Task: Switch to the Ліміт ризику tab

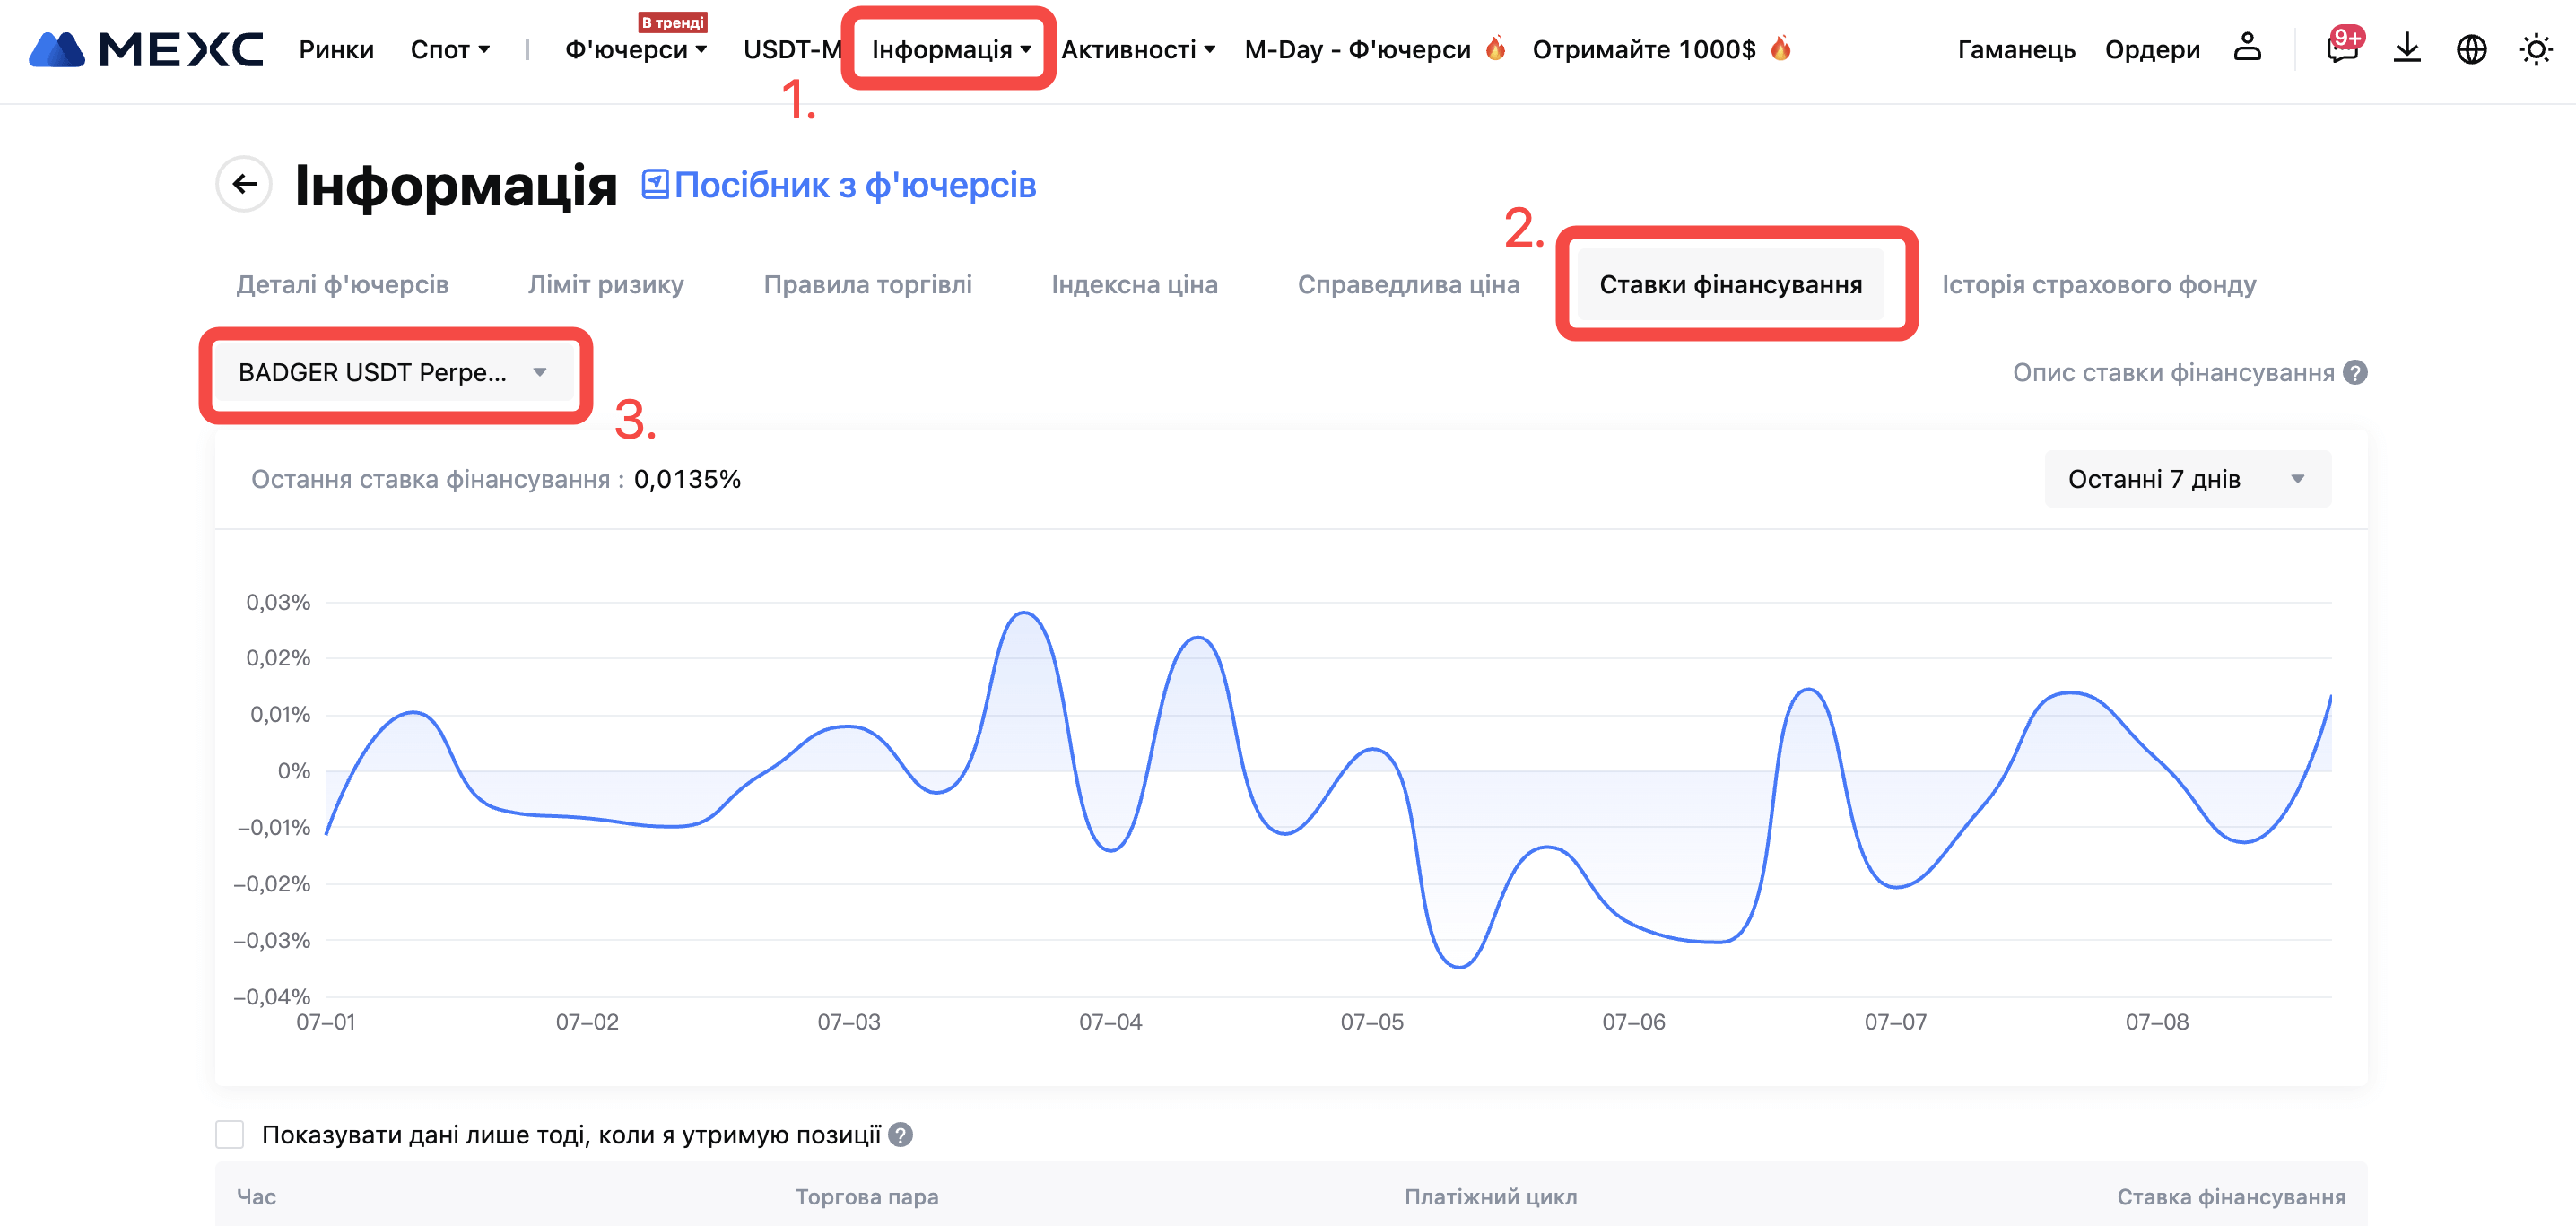Action: point(605,284)
